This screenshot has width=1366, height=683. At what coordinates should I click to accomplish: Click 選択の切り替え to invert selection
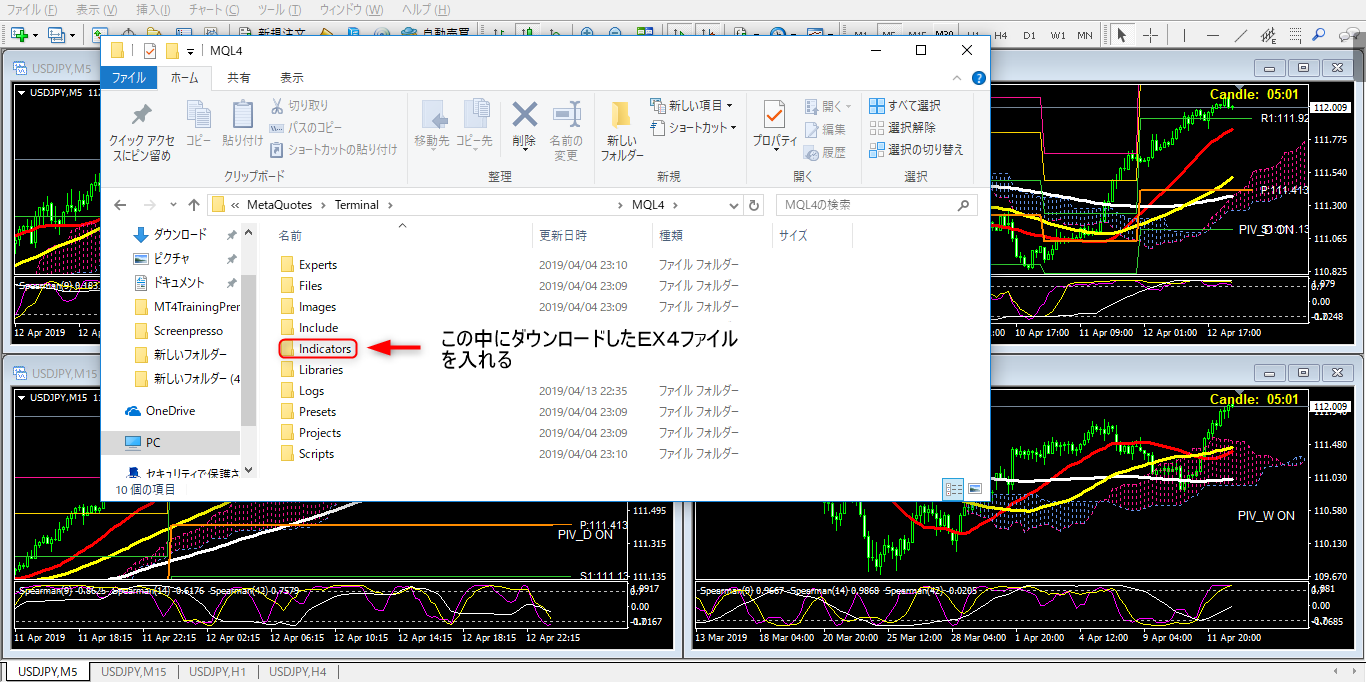point(915,150)
